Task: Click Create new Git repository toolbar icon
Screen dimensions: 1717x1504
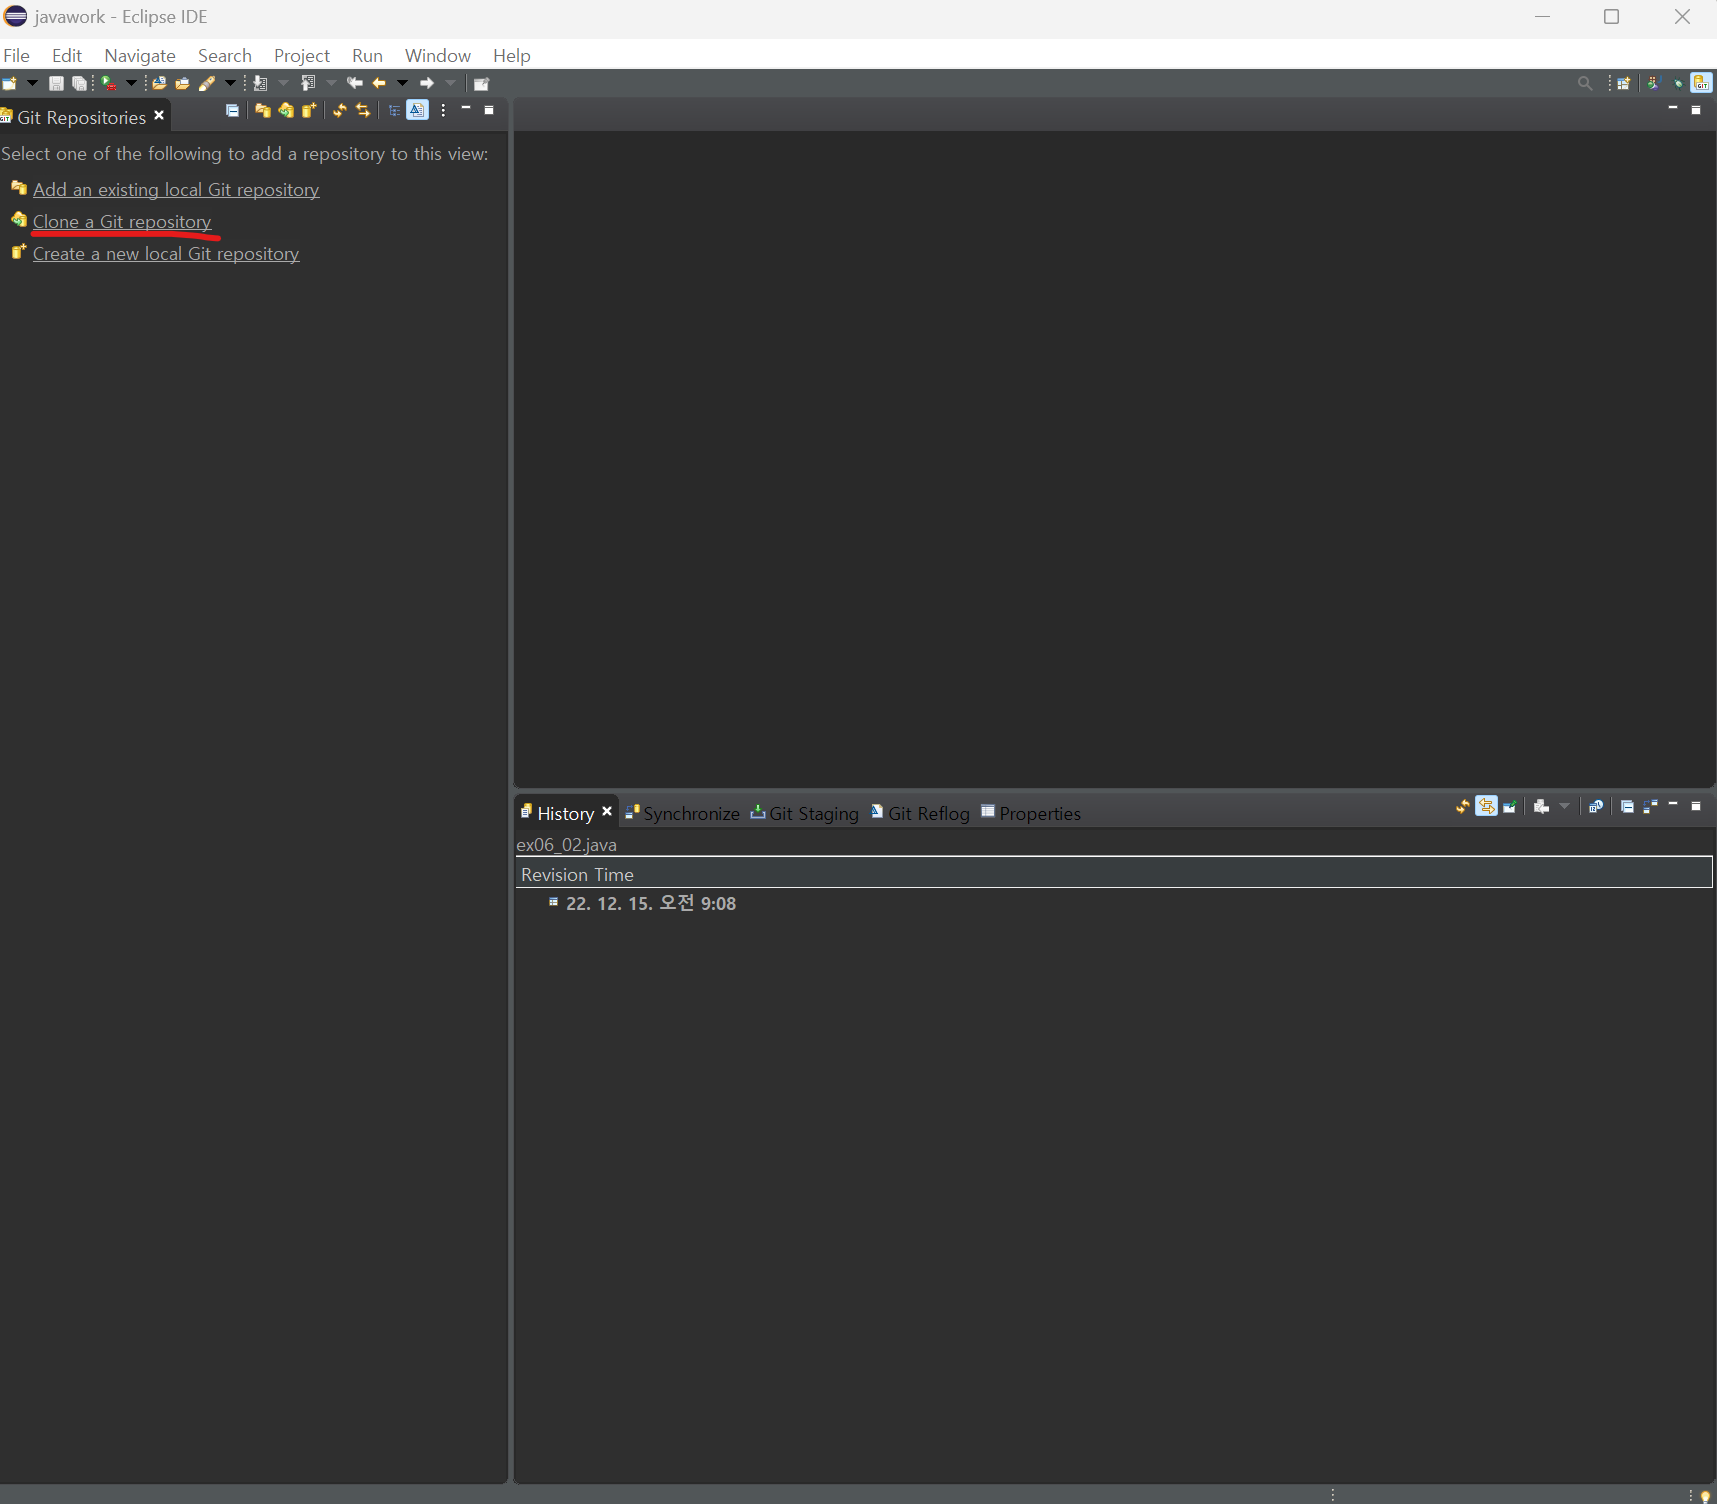Action: click(309, 110)
